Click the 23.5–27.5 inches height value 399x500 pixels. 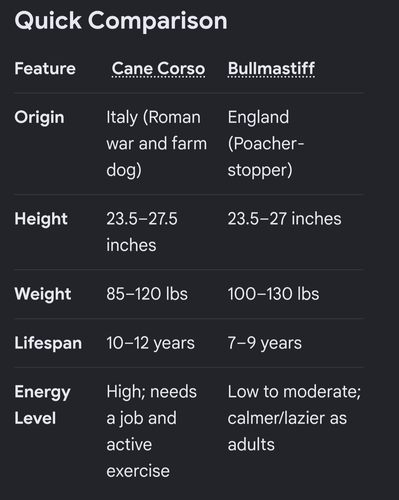click(142, 232)
